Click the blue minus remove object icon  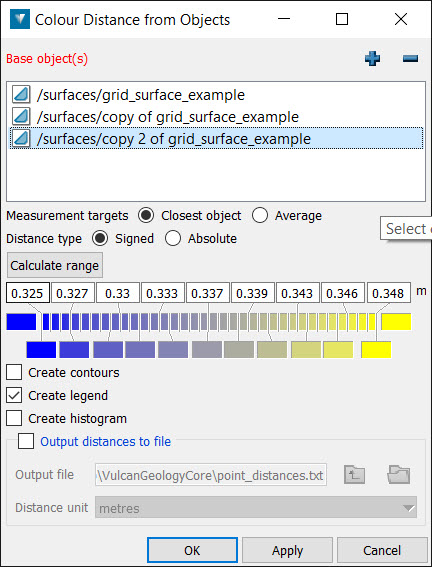[x=410, y=58]
